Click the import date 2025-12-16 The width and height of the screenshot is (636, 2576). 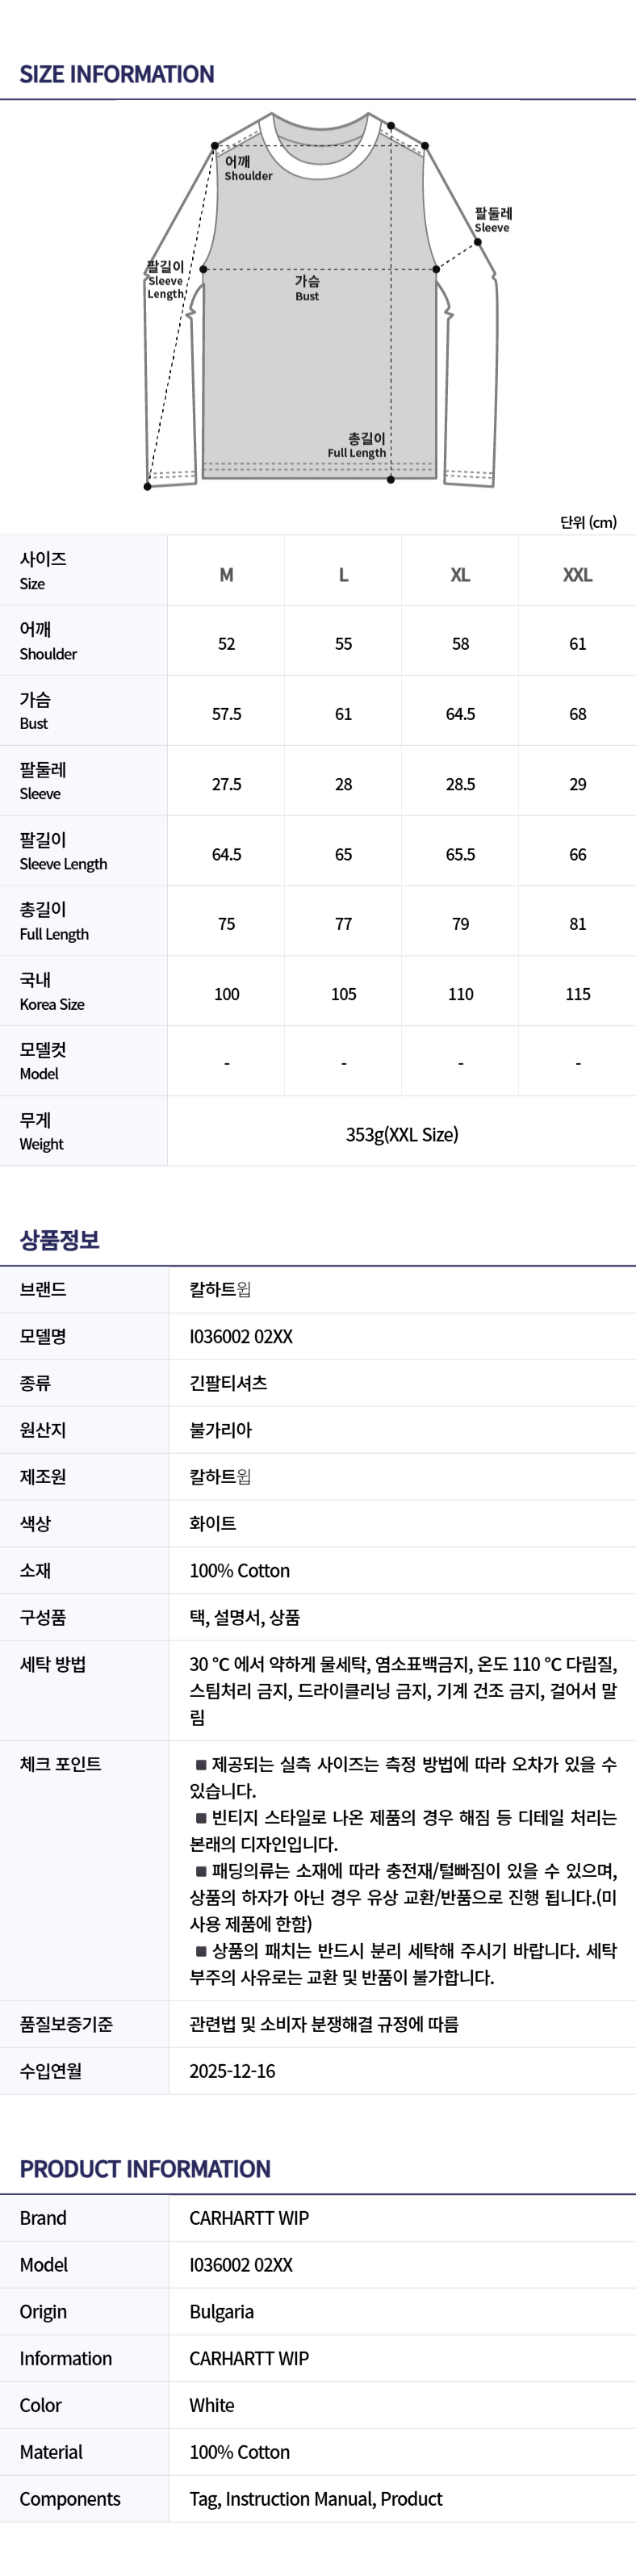232,2071
